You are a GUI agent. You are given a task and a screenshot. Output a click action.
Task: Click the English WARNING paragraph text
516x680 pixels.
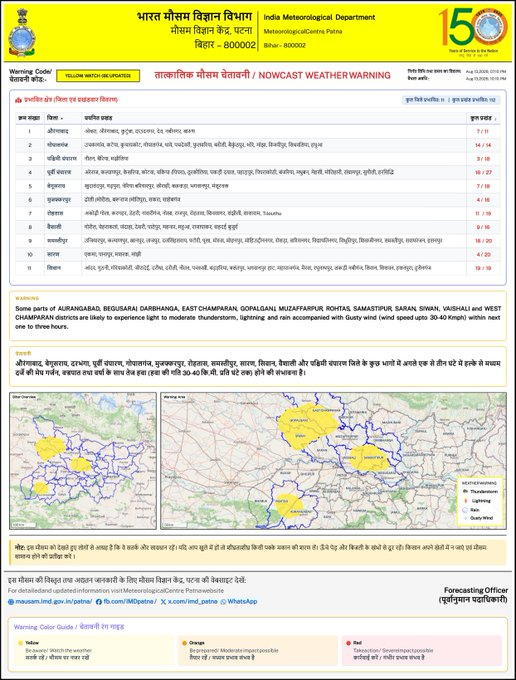(x=258, y=317)
